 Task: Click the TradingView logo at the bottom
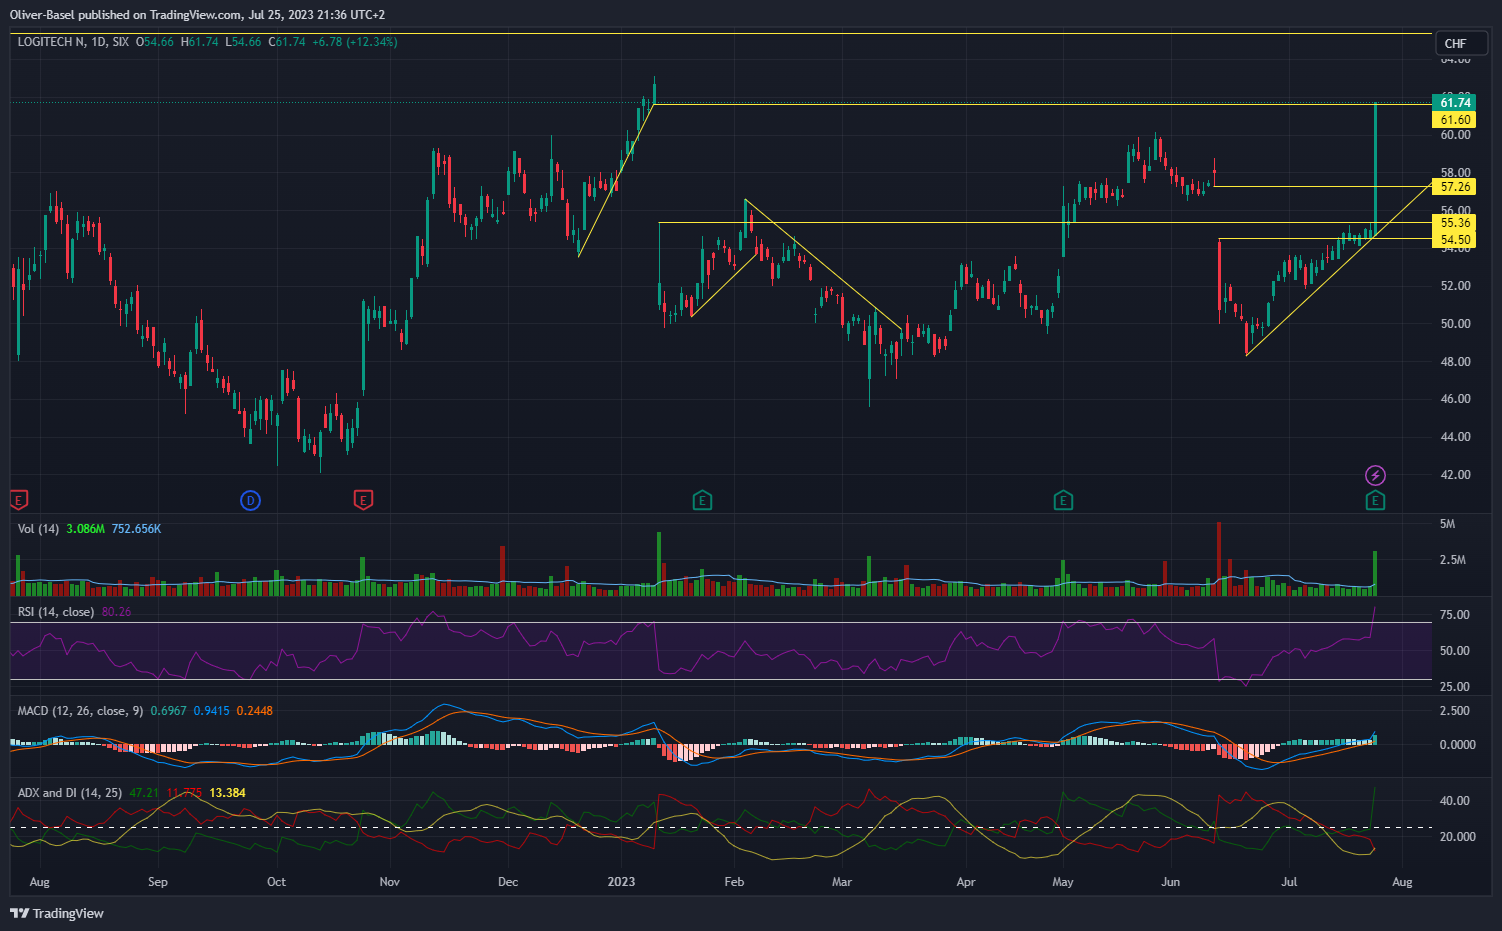point(57,913)
